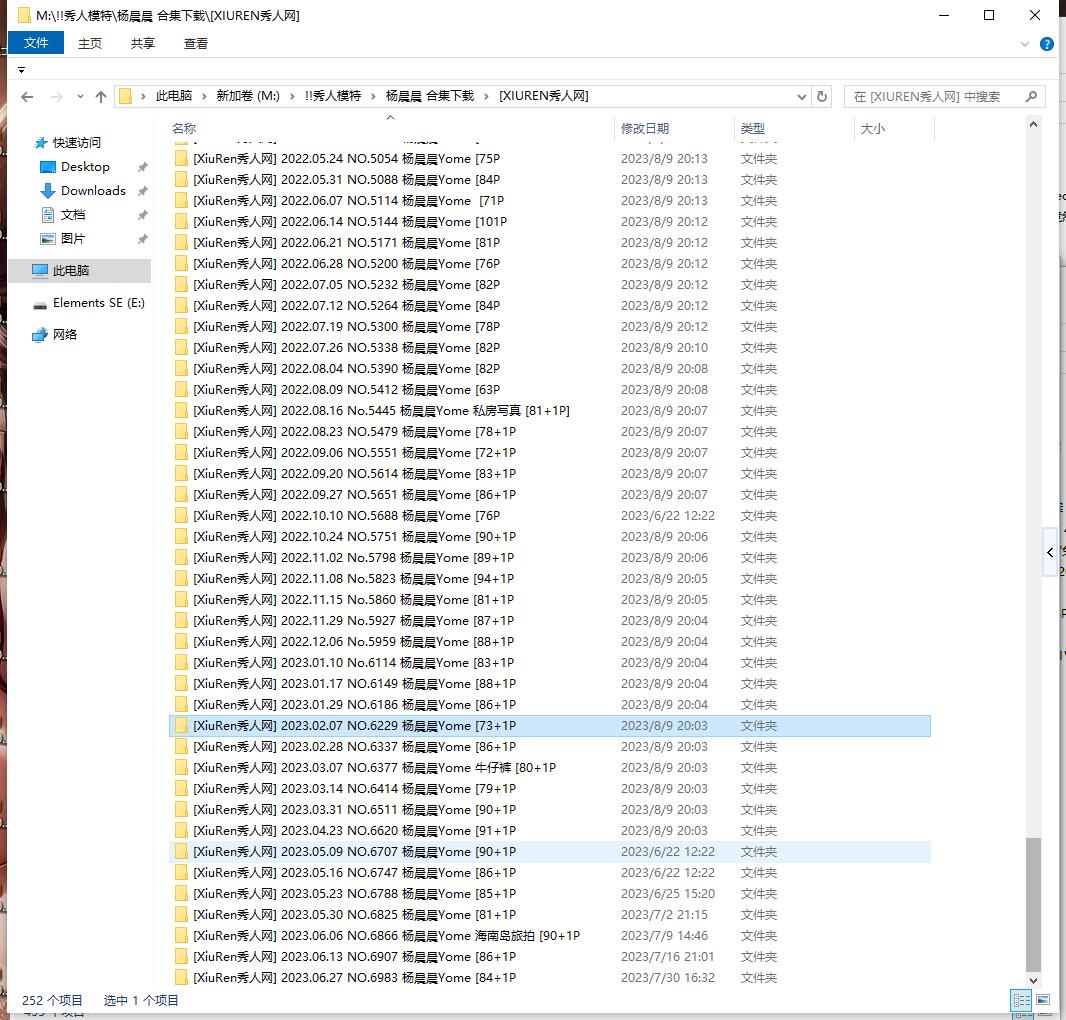Click 新加卷 (M:) in the breadcrumb

pos(248,96)
